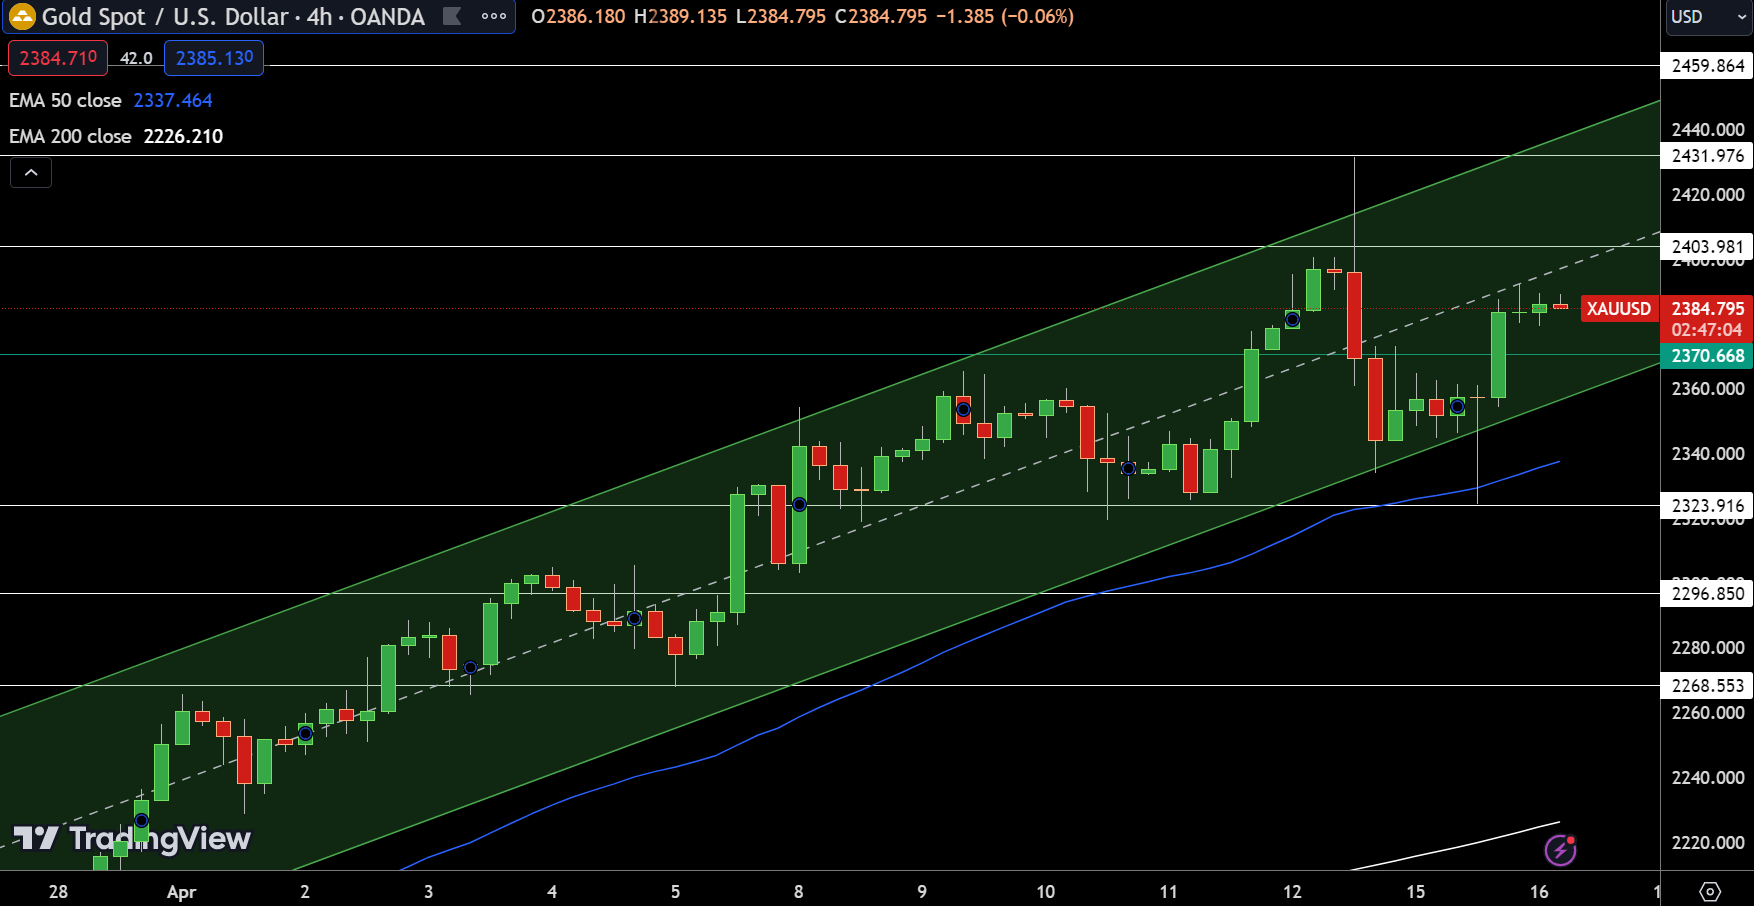
Task: Collapse the indicator legend with chevron button
Action: tap(31, 173)
